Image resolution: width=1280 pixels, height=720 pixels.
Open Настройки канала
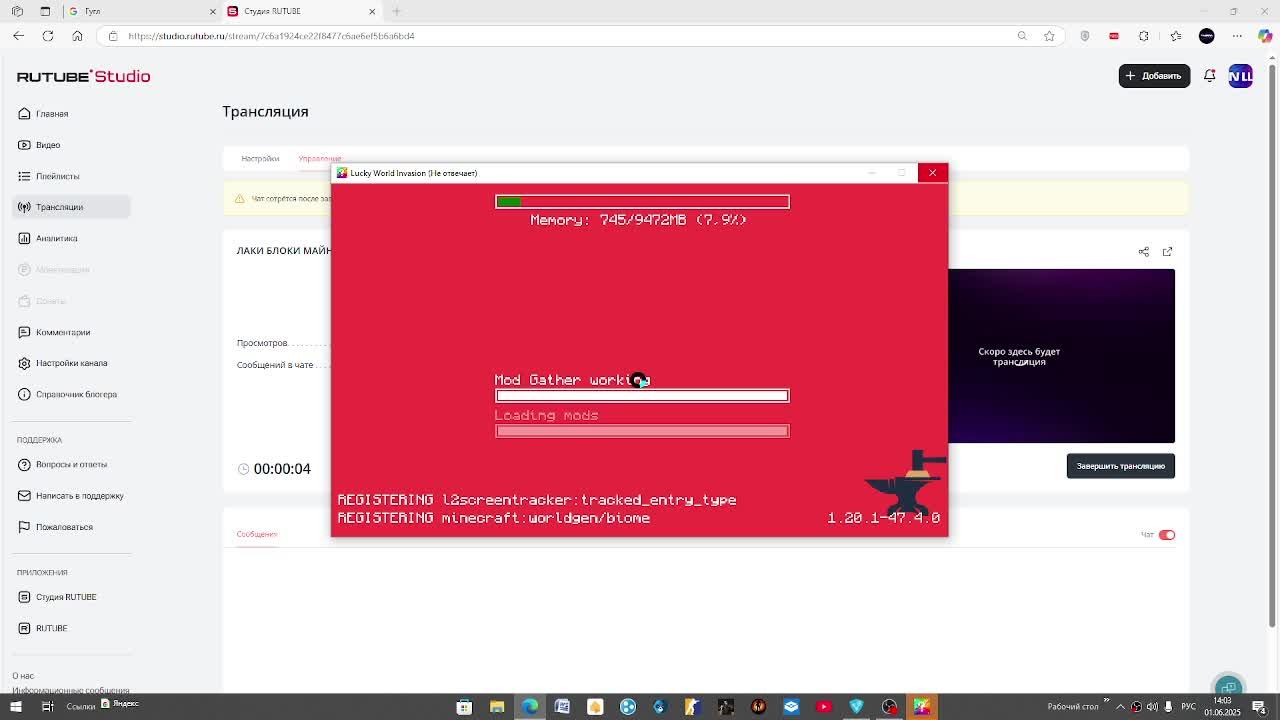pos(71,363)
